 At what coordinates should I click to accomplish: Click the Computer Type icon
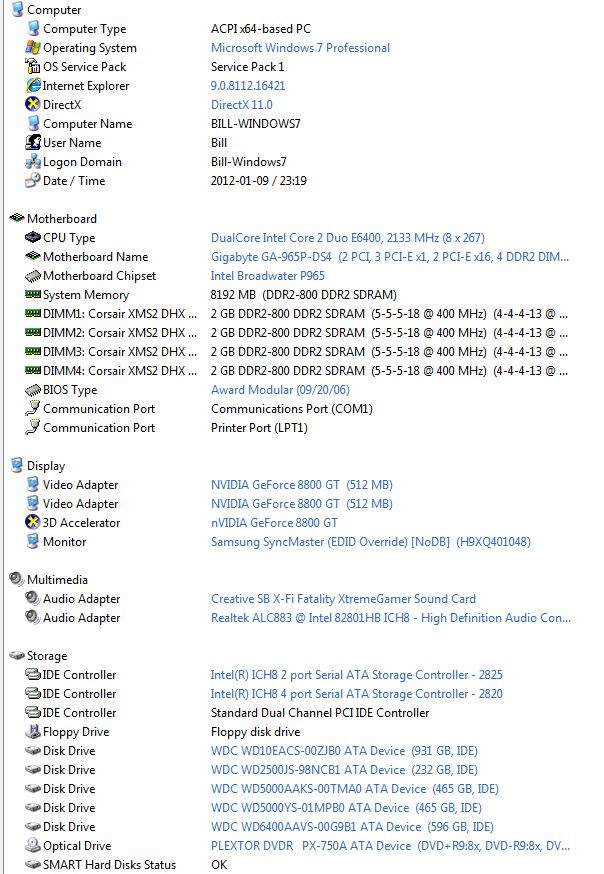tap(33, 28)
